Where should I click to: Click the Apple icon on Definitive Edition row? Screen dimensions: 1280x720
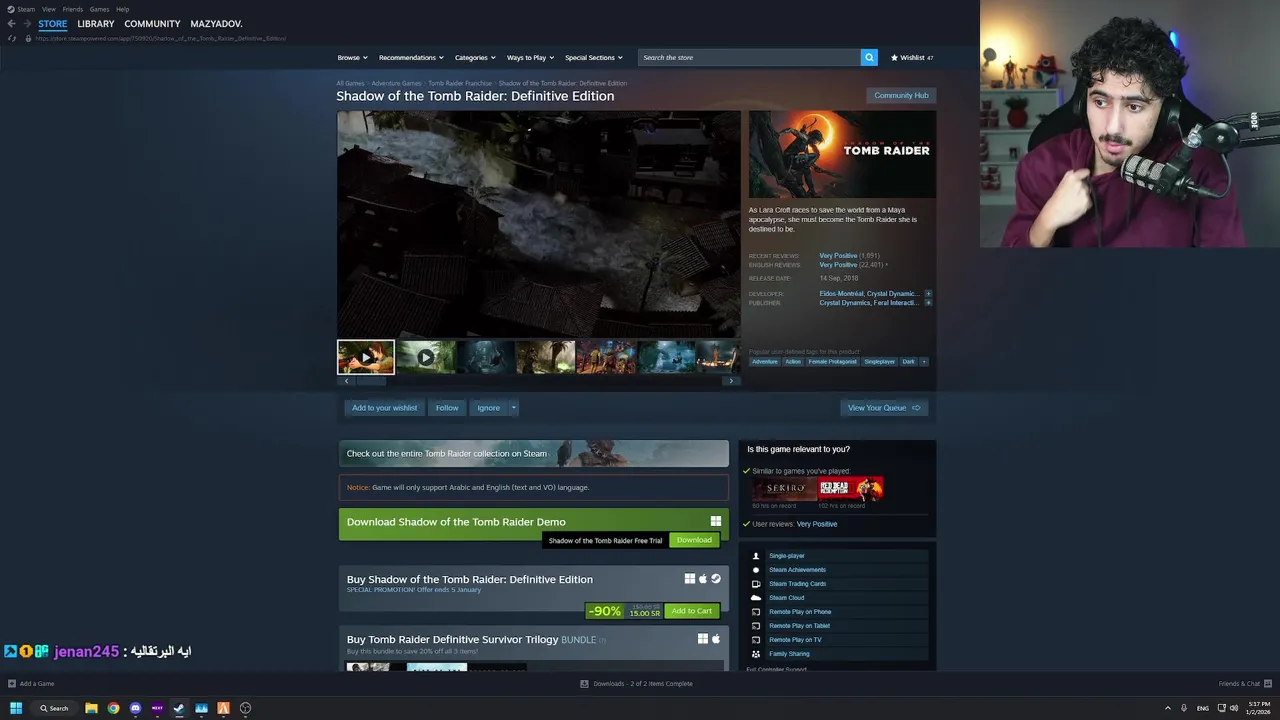703,579
